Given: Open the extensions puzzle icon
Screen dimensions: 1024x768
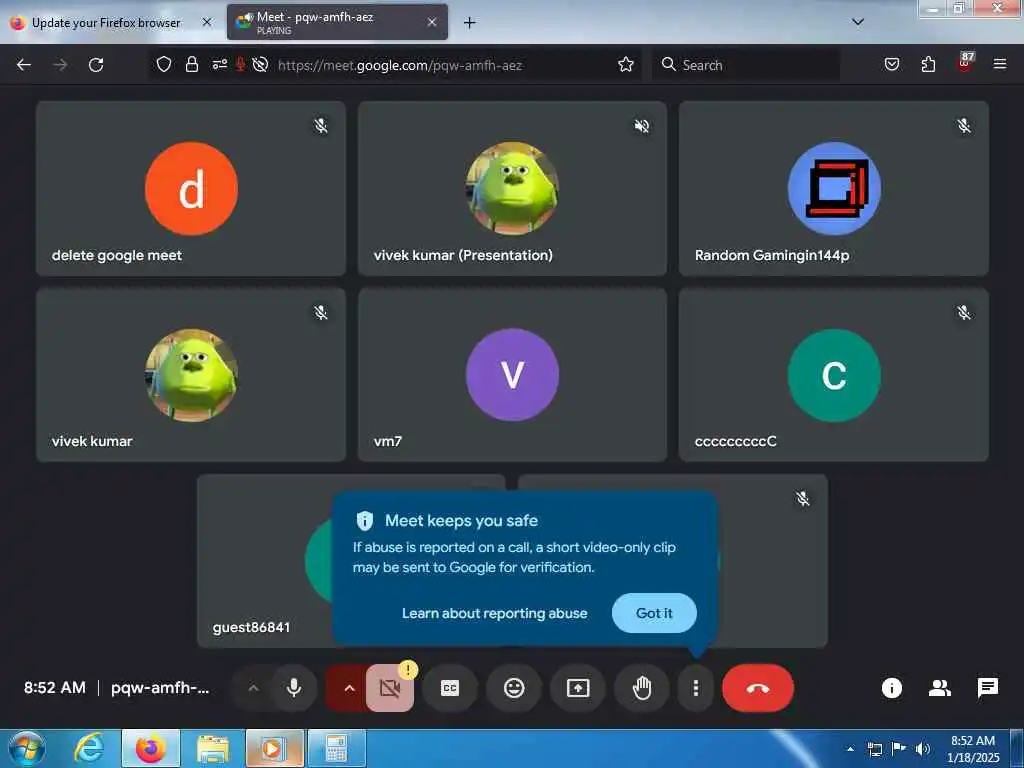Looking at the screenshot, I should 928,64.
